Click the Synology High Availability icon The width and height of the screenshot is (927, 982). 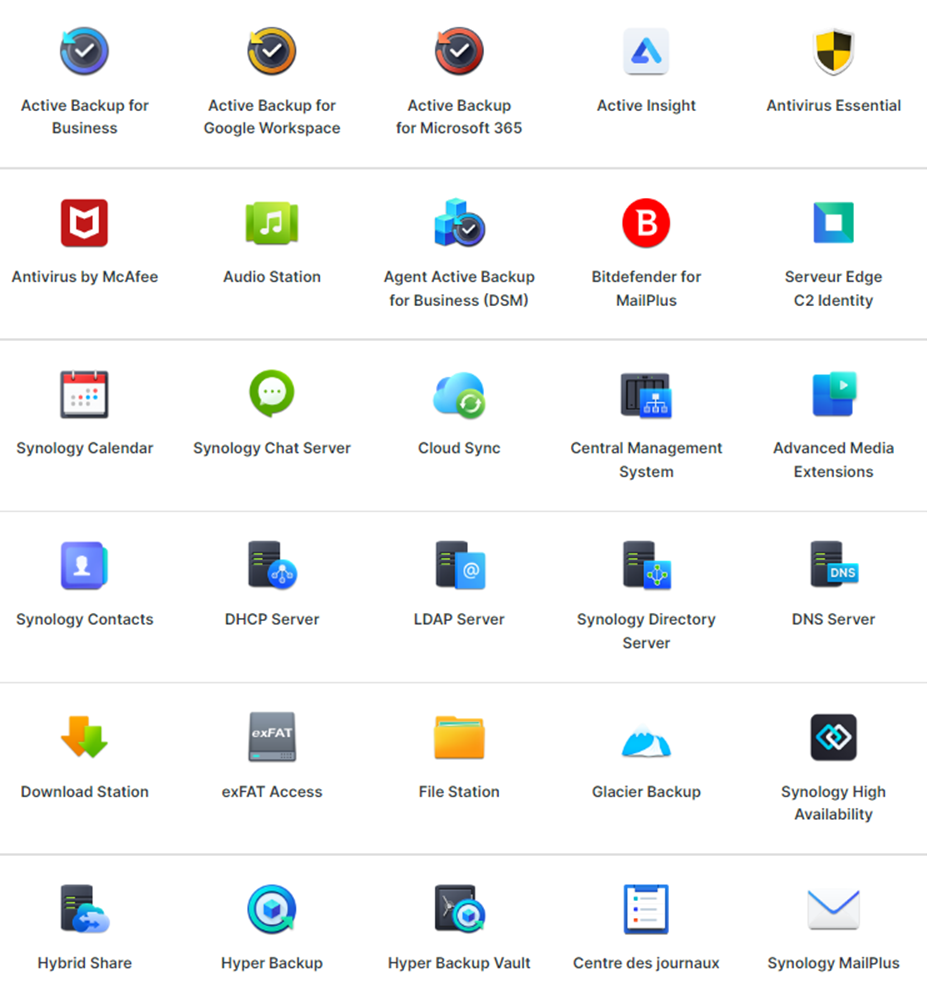834,737
